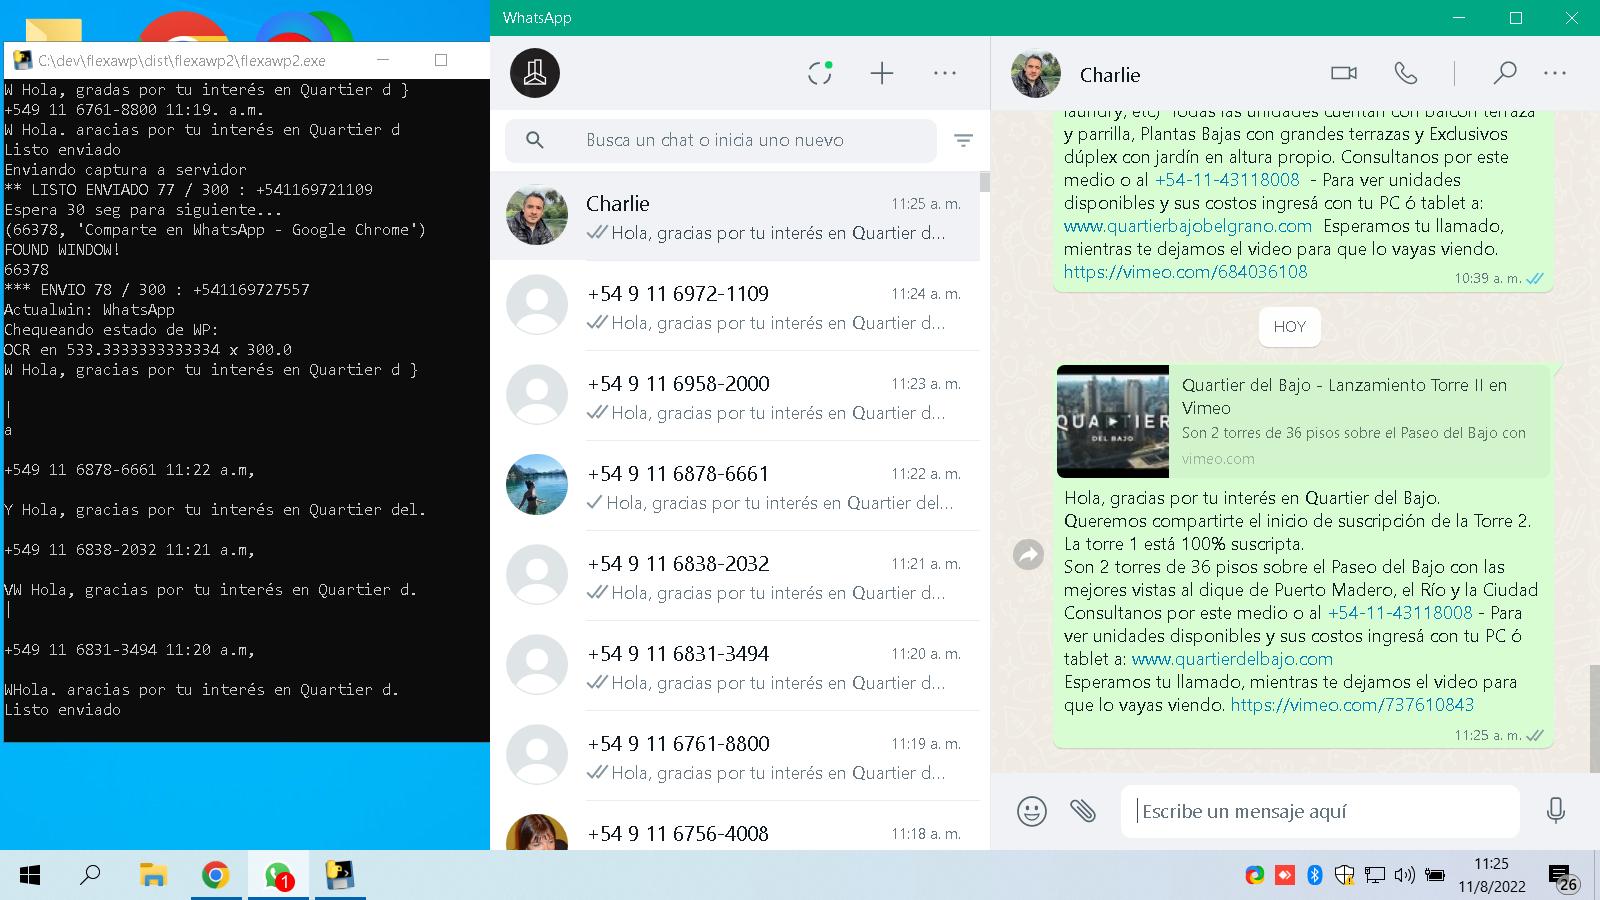Open Windows taskbar search
The height and width of the screenshot is (900, 1600).
pyautogui.click(x=90, y=876)
